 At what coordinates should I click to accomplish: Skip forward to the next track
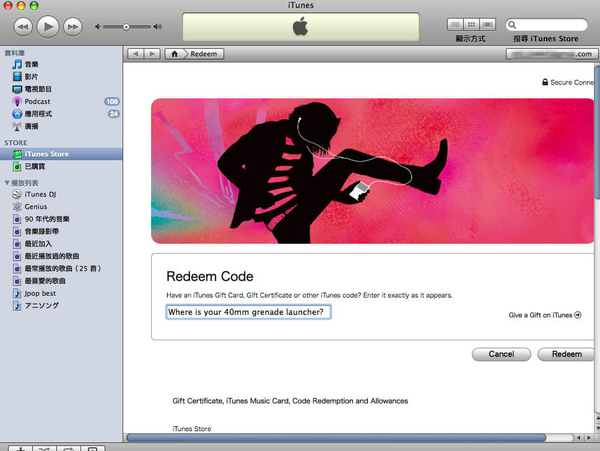coord(73,27)
